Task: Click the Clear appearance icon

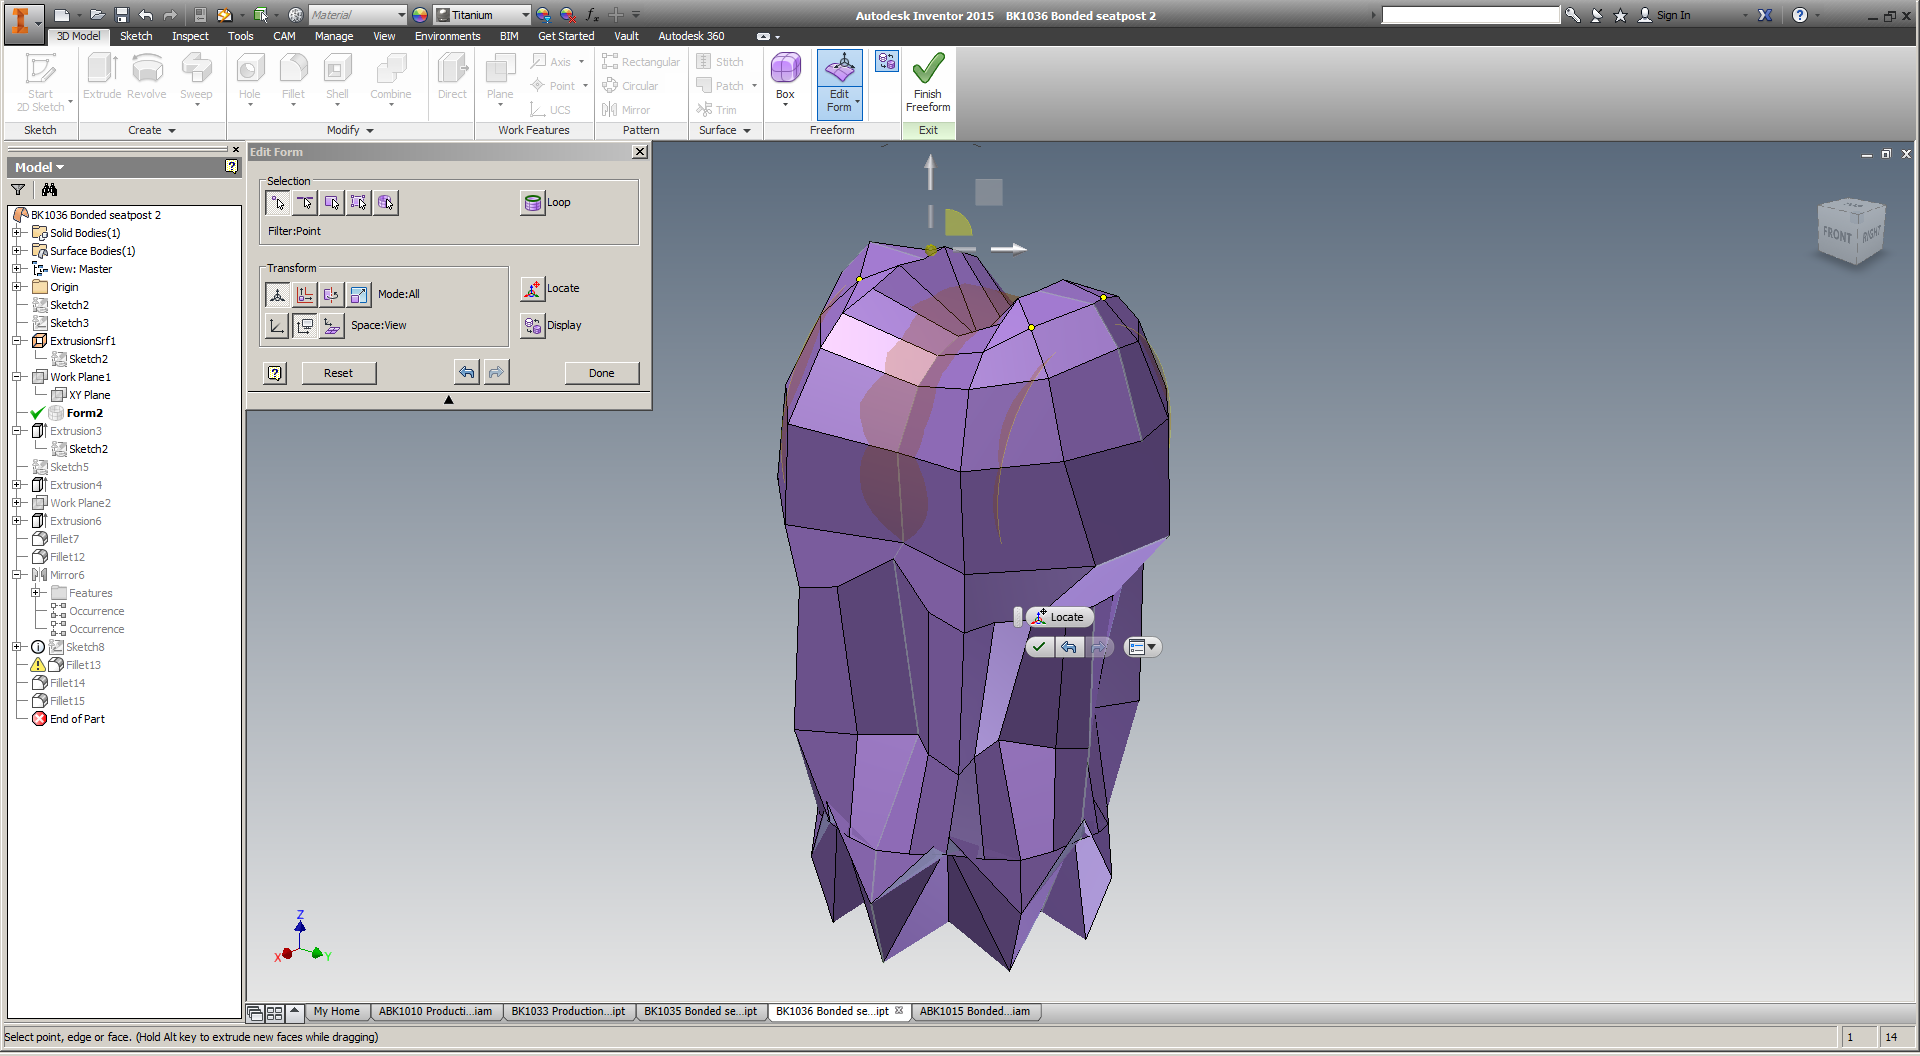Action: pos(568,15)
